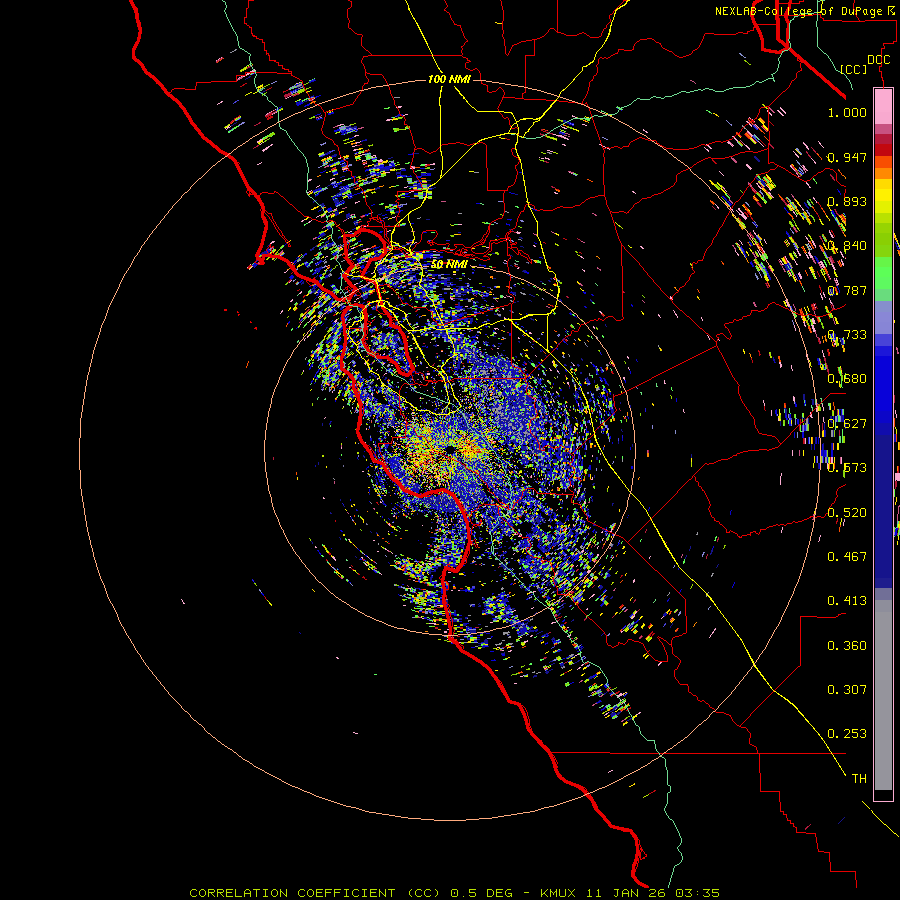The width and height of the screenshot is (900, 900).
Task: Click the 0.947 scale value
Action: click(x=847, y=157)
